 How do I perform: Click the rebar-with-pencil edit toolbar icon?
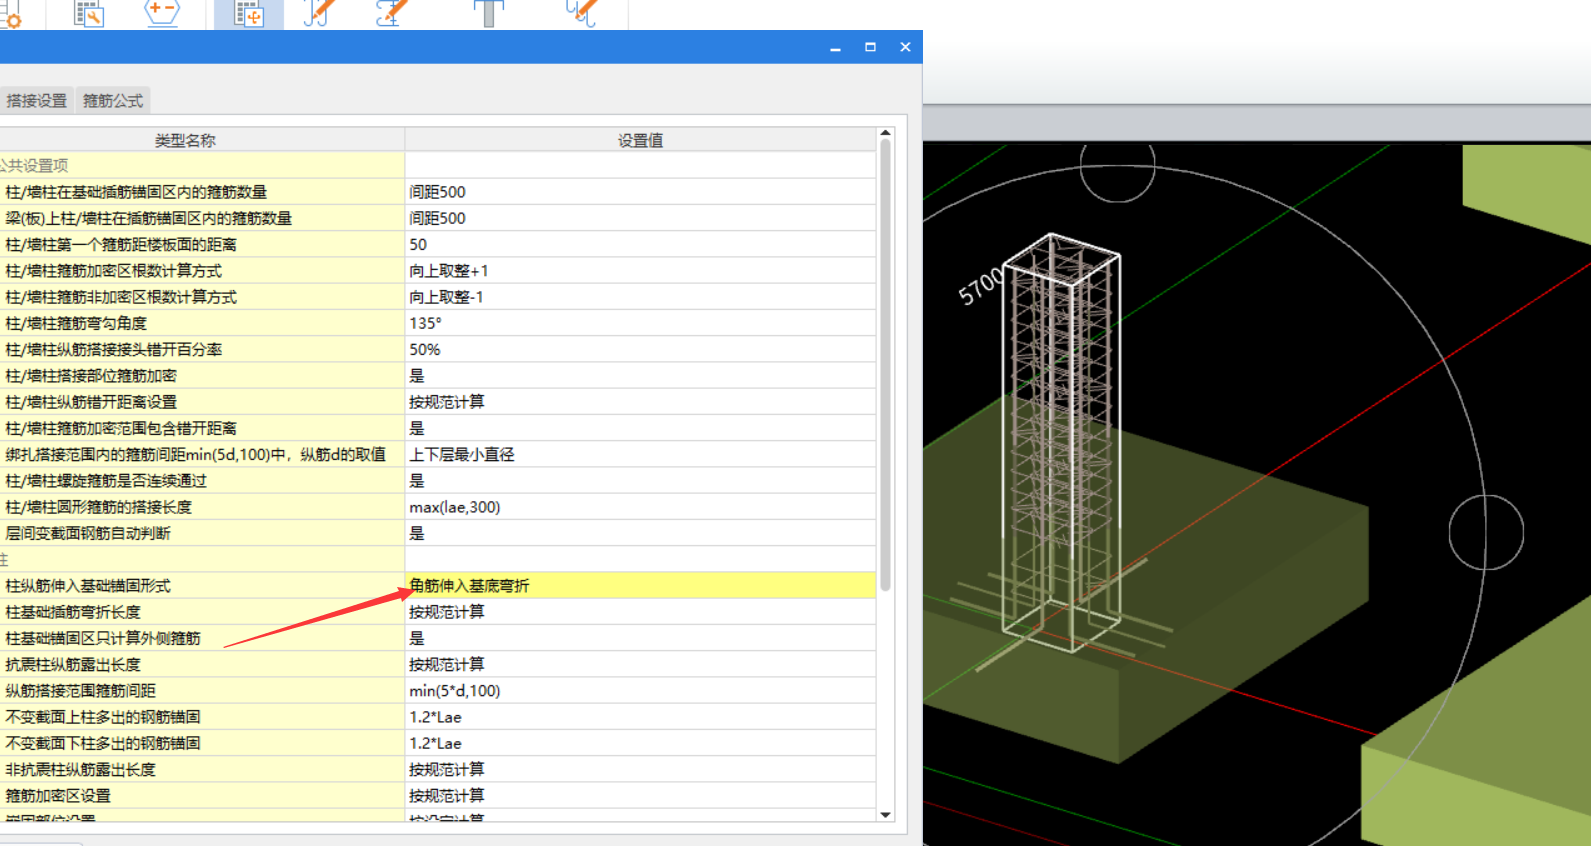coord(391,13)
